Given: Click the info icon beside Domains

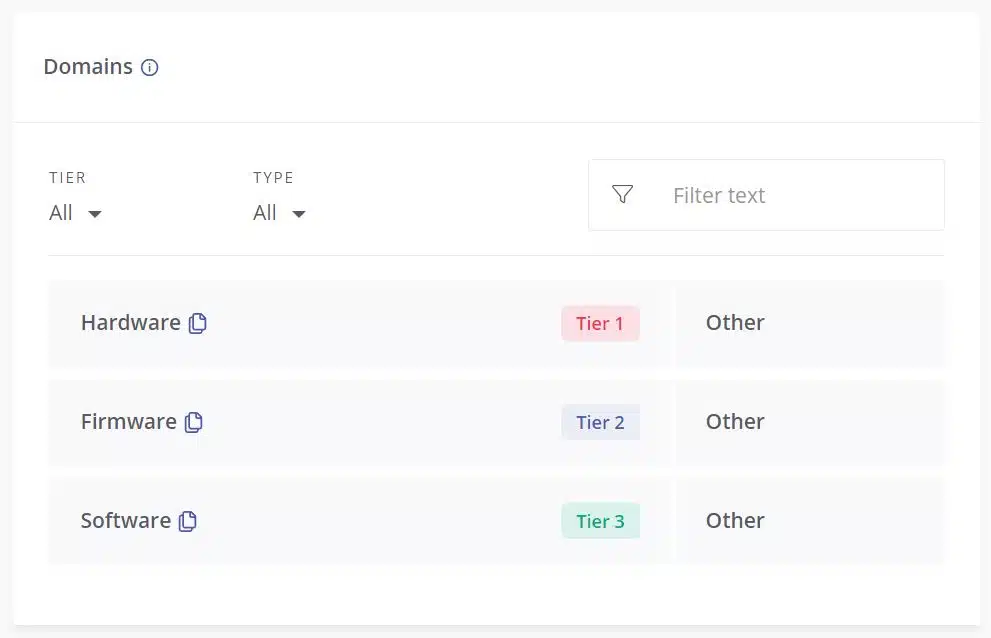Looking at the screenshot, I should click(150, 67).
